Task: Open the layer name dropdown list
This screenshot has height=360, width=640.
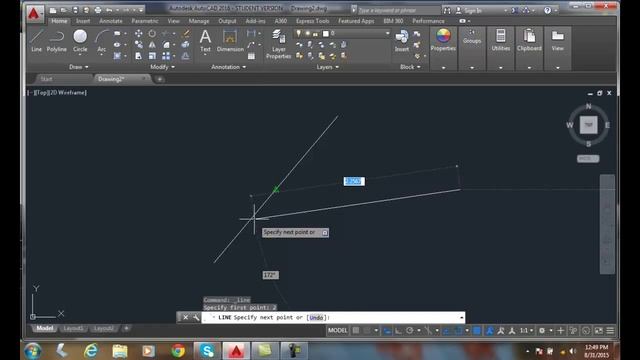Action: [387, 33]
